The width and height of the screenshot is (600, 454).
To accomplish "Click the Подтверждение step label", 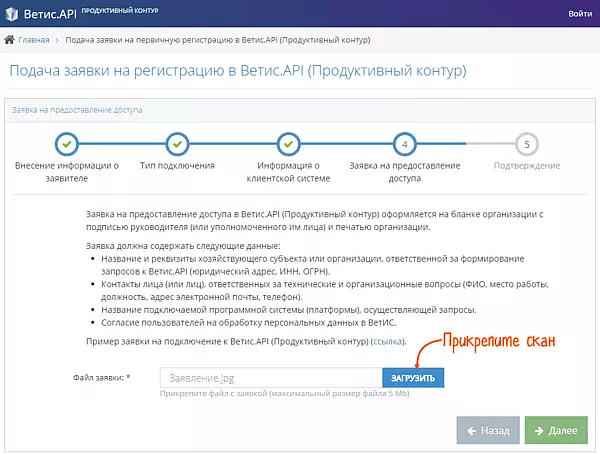I will click(x=526, y=165).
